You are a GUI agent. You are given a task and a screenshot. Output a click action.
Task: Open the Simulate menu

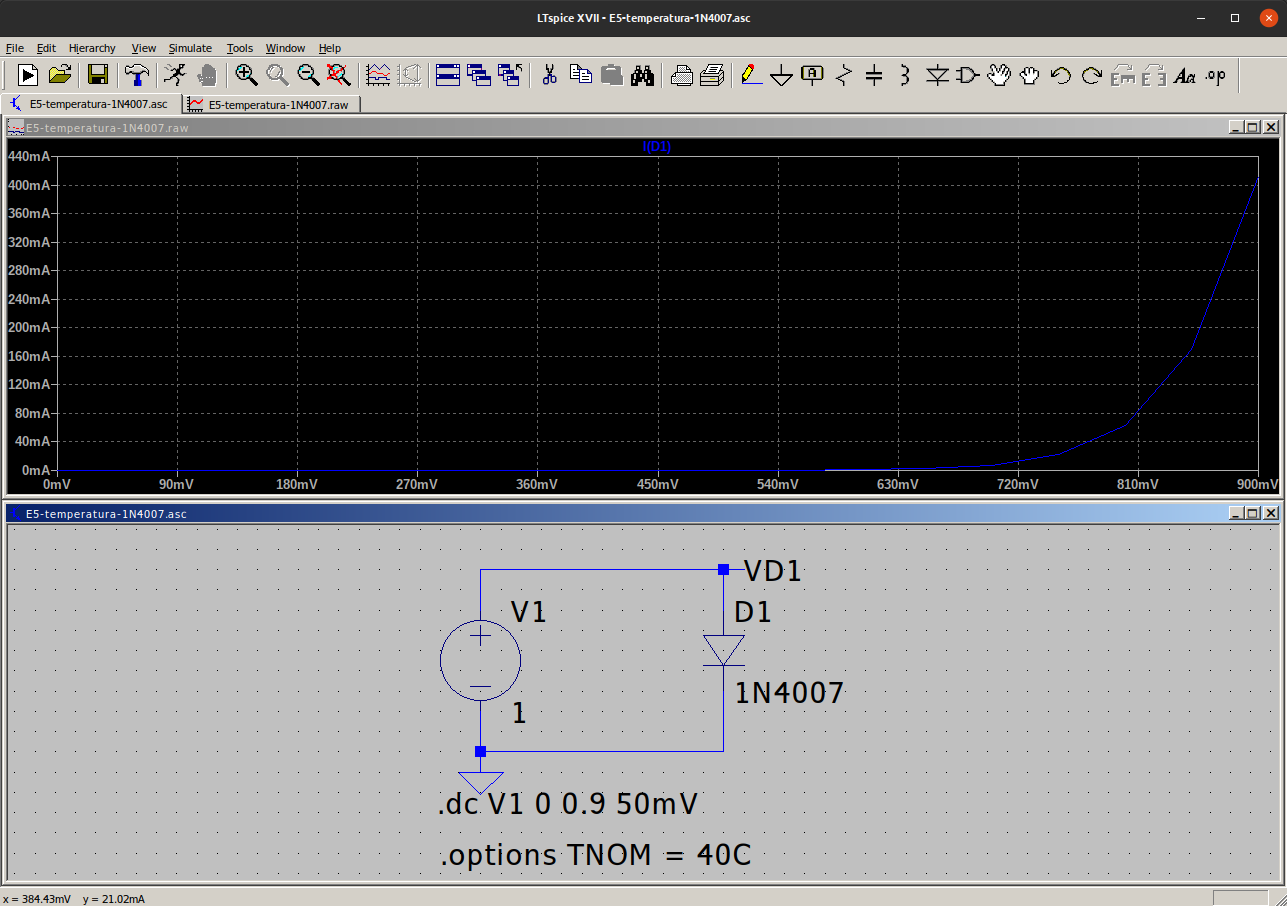[190, 48]
